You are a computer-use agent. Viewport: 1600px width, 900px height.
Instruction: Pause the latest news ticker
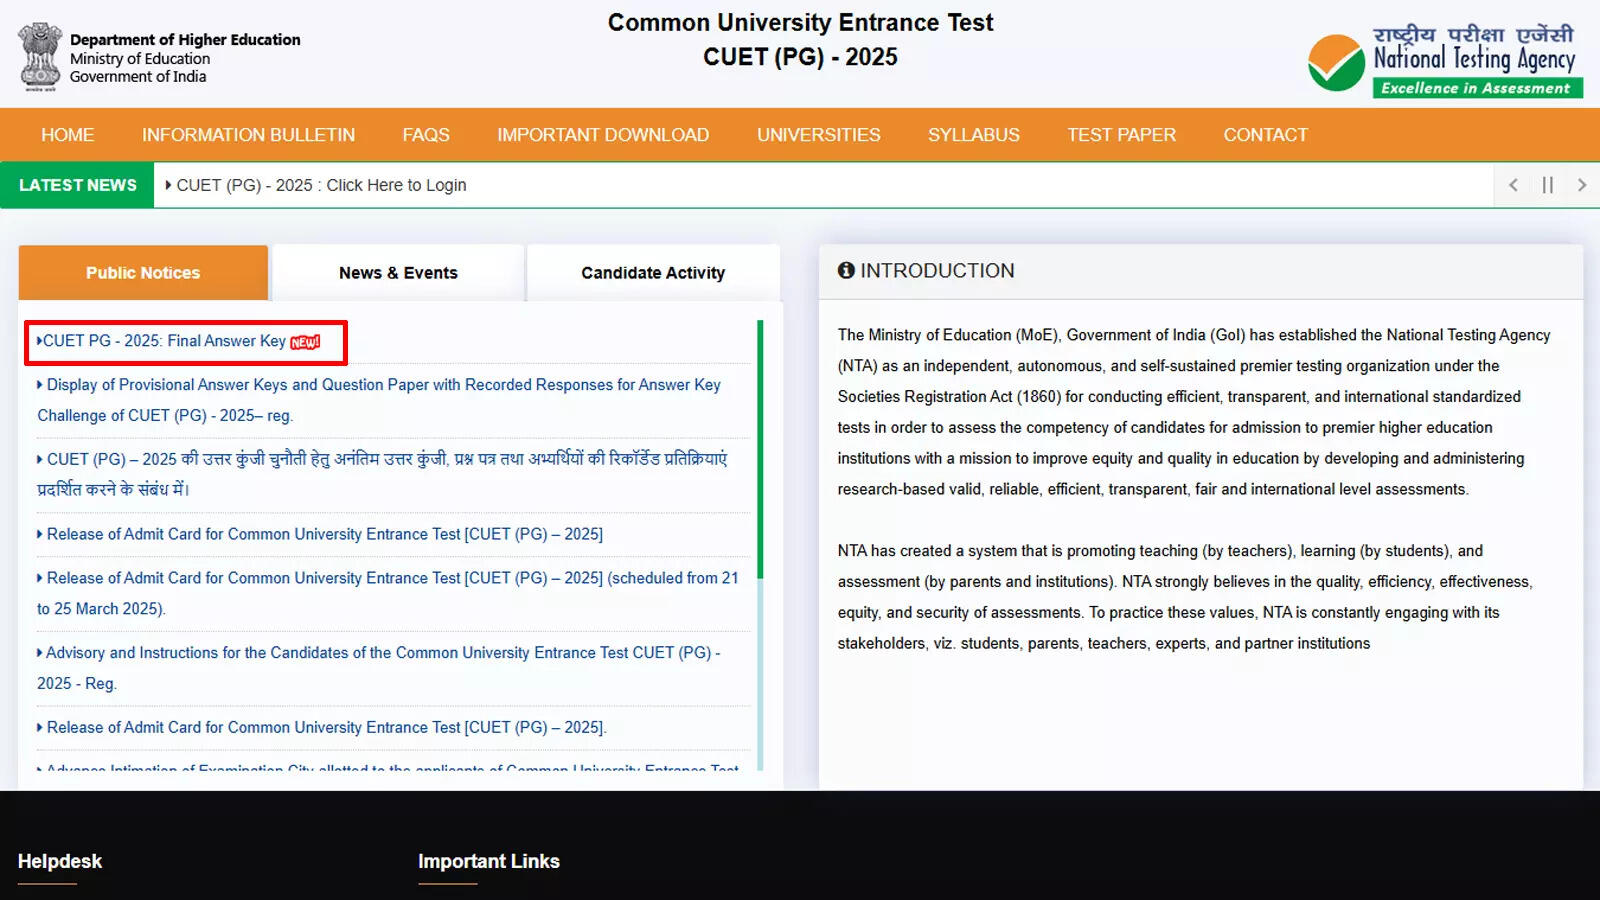coord(1547,185)
